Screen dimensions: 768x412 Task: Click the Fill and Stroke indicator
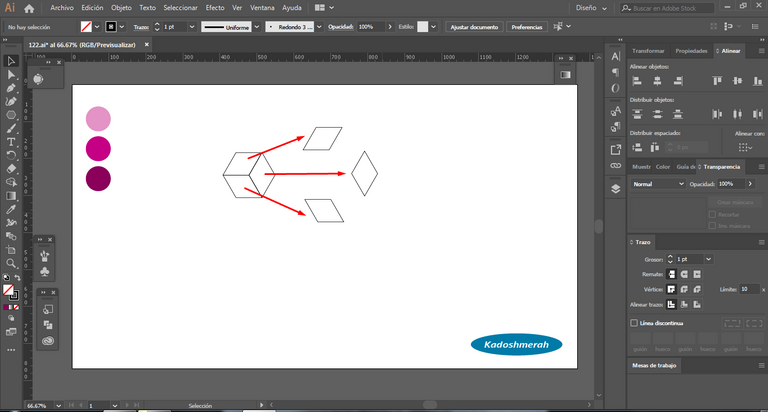tap(9, 291)
